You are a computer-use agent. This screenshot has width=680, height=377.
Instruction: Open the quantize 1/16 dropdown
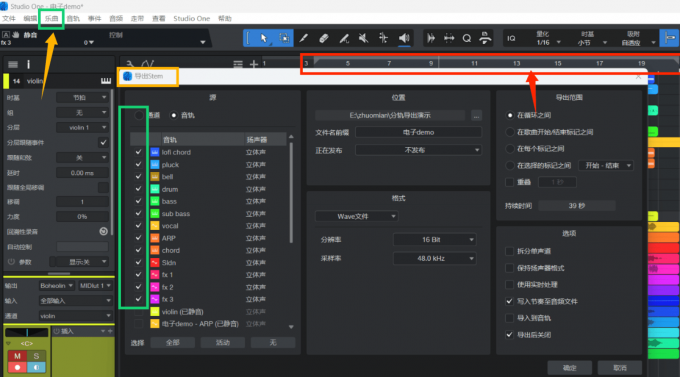548,43
